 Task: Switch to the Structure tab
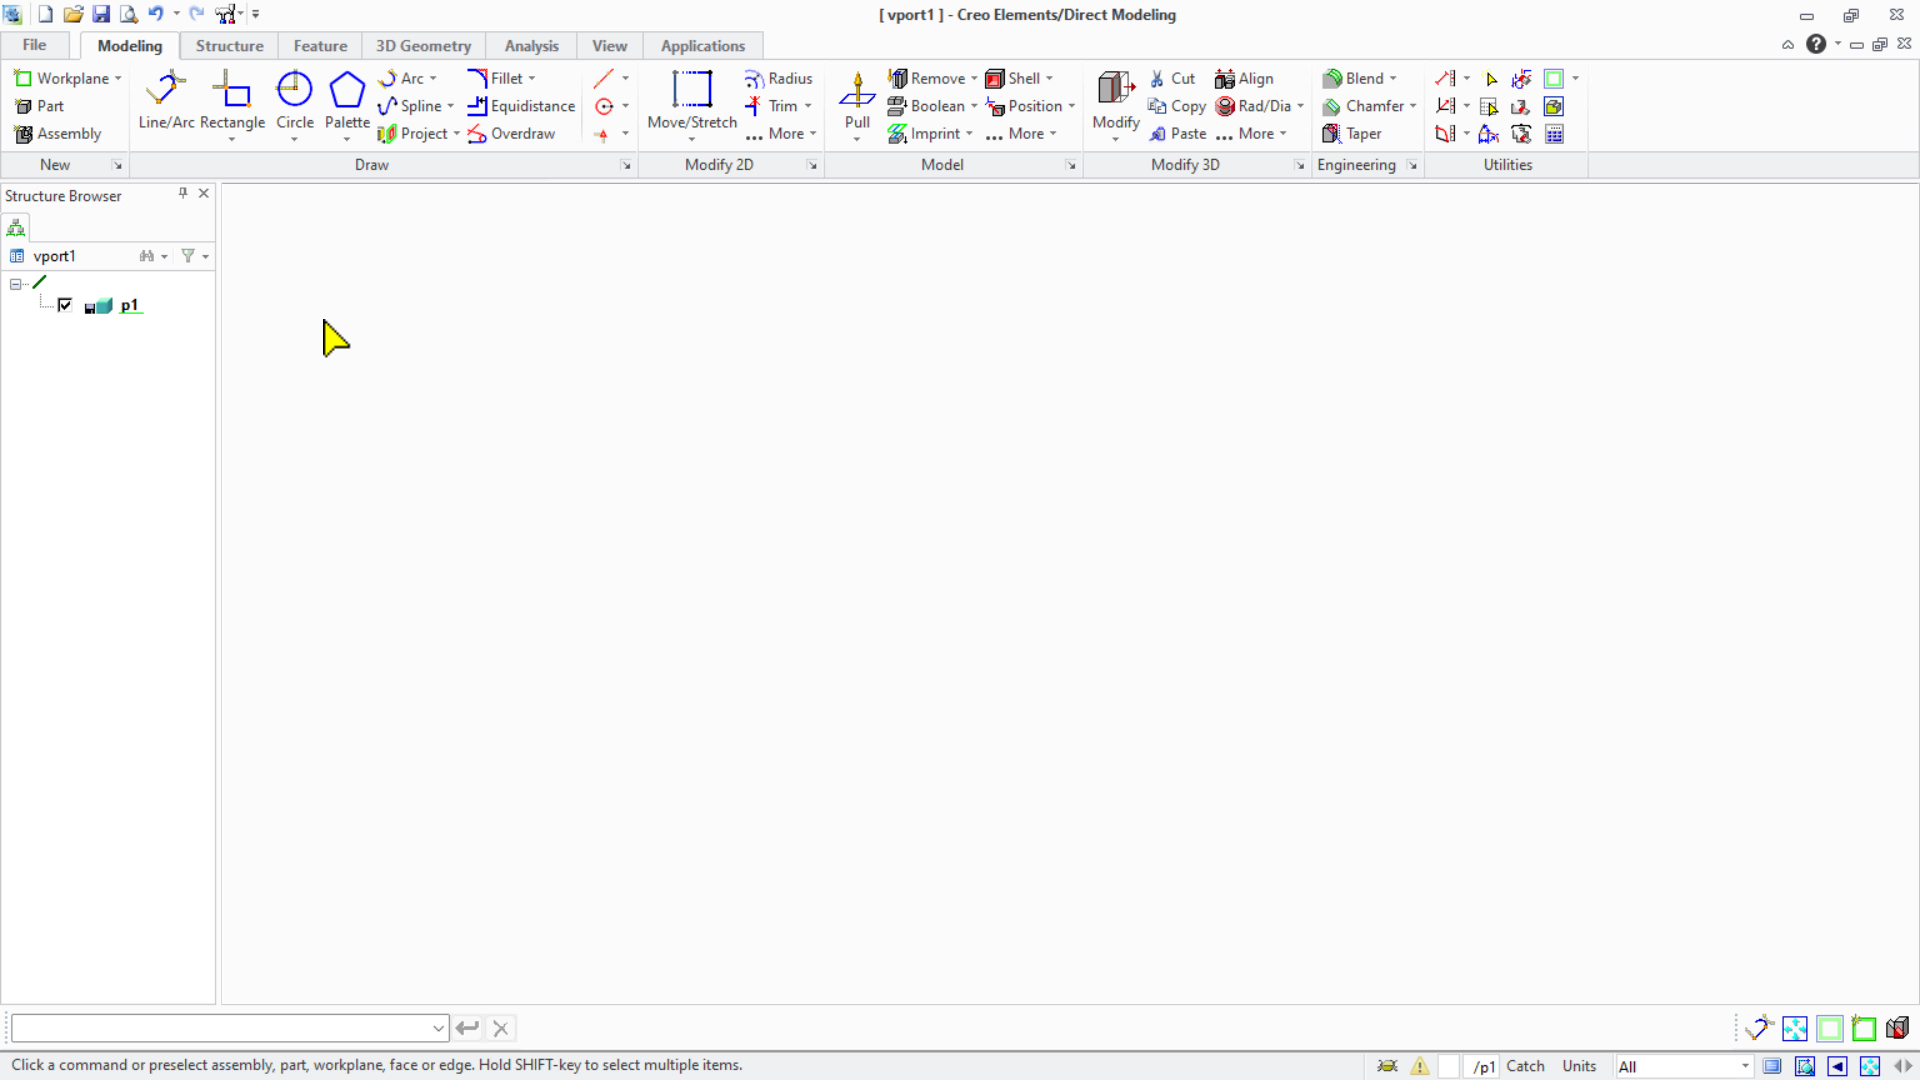pos(229,46)
